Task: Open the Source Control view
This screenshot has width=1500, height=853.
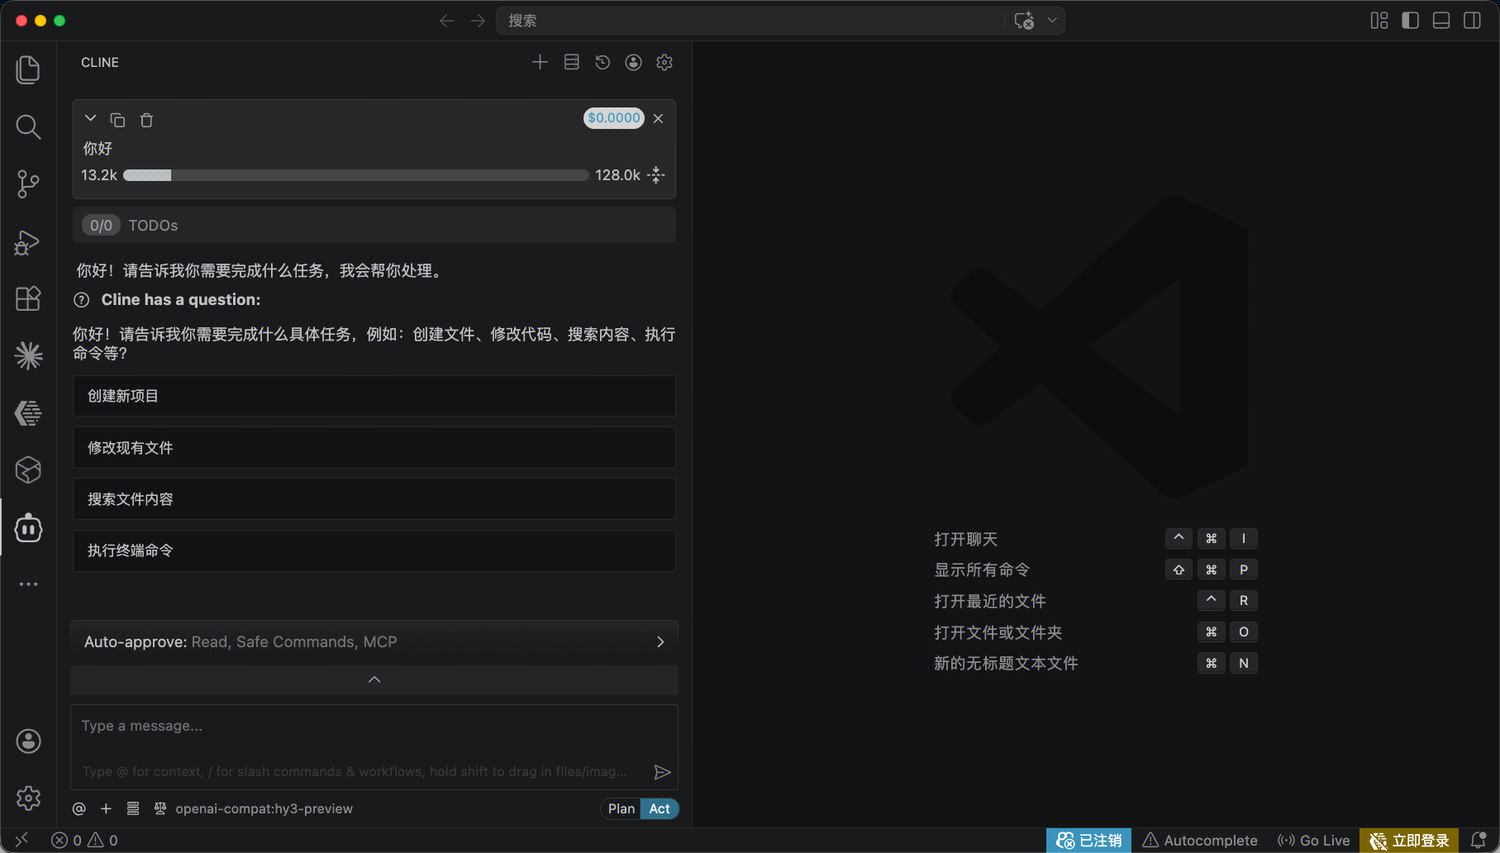Action: [28, 184]
